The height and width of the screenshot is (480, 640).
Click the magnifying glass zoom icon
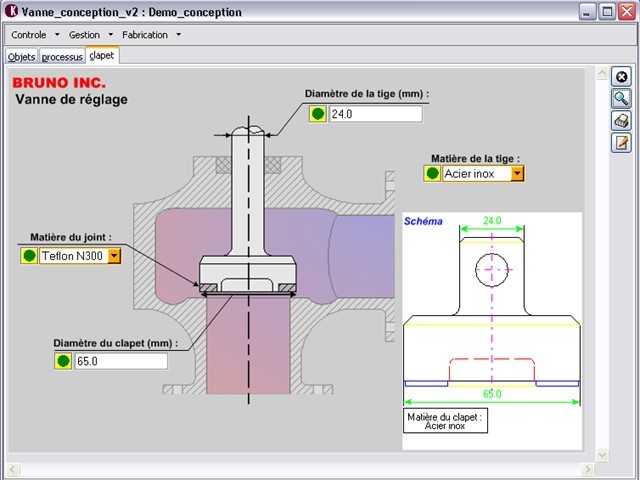pos(621,99)
